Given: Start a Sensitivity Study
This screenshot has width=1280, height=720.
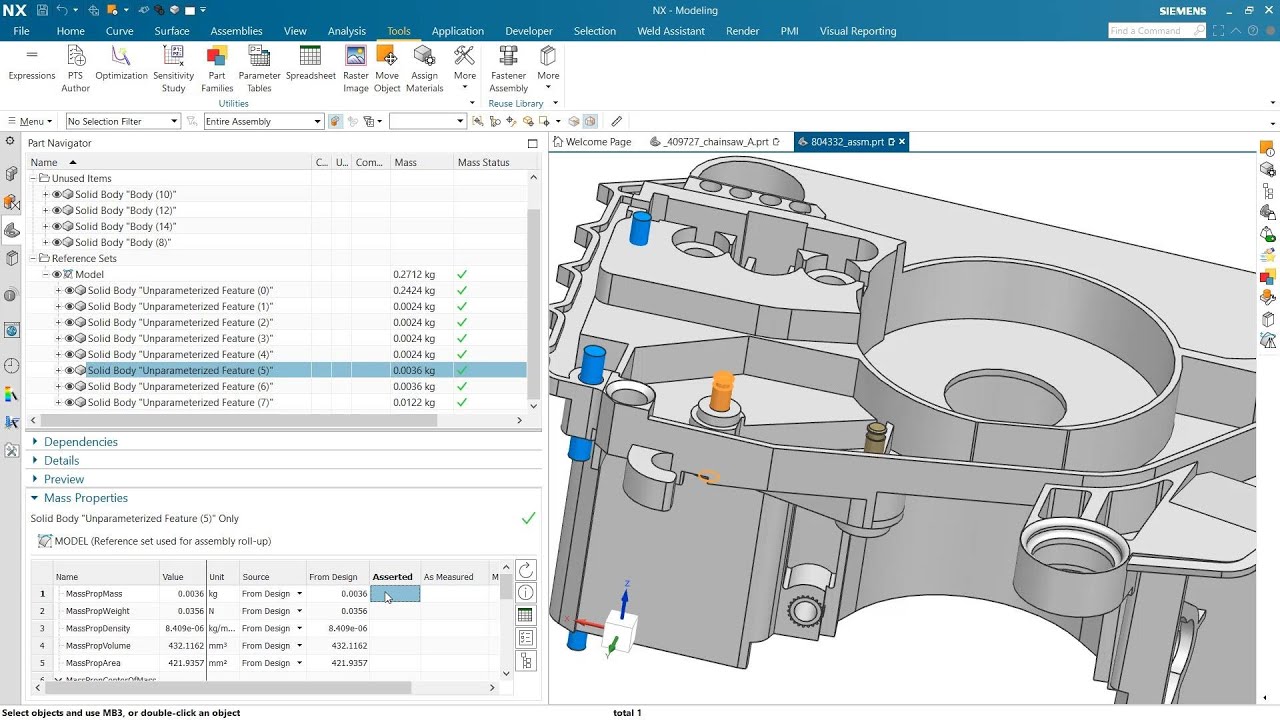Looking at the screenshot, I should [173, 70].
